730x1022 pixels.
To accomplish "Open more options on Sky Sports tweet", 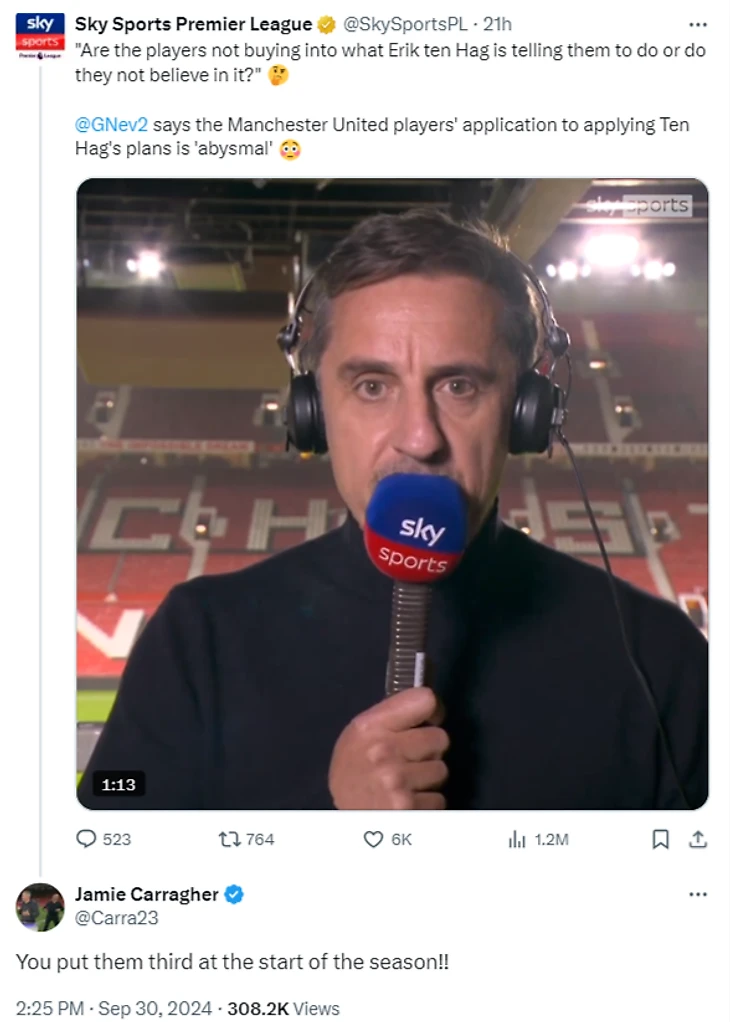I will click(x=698, y=24).
